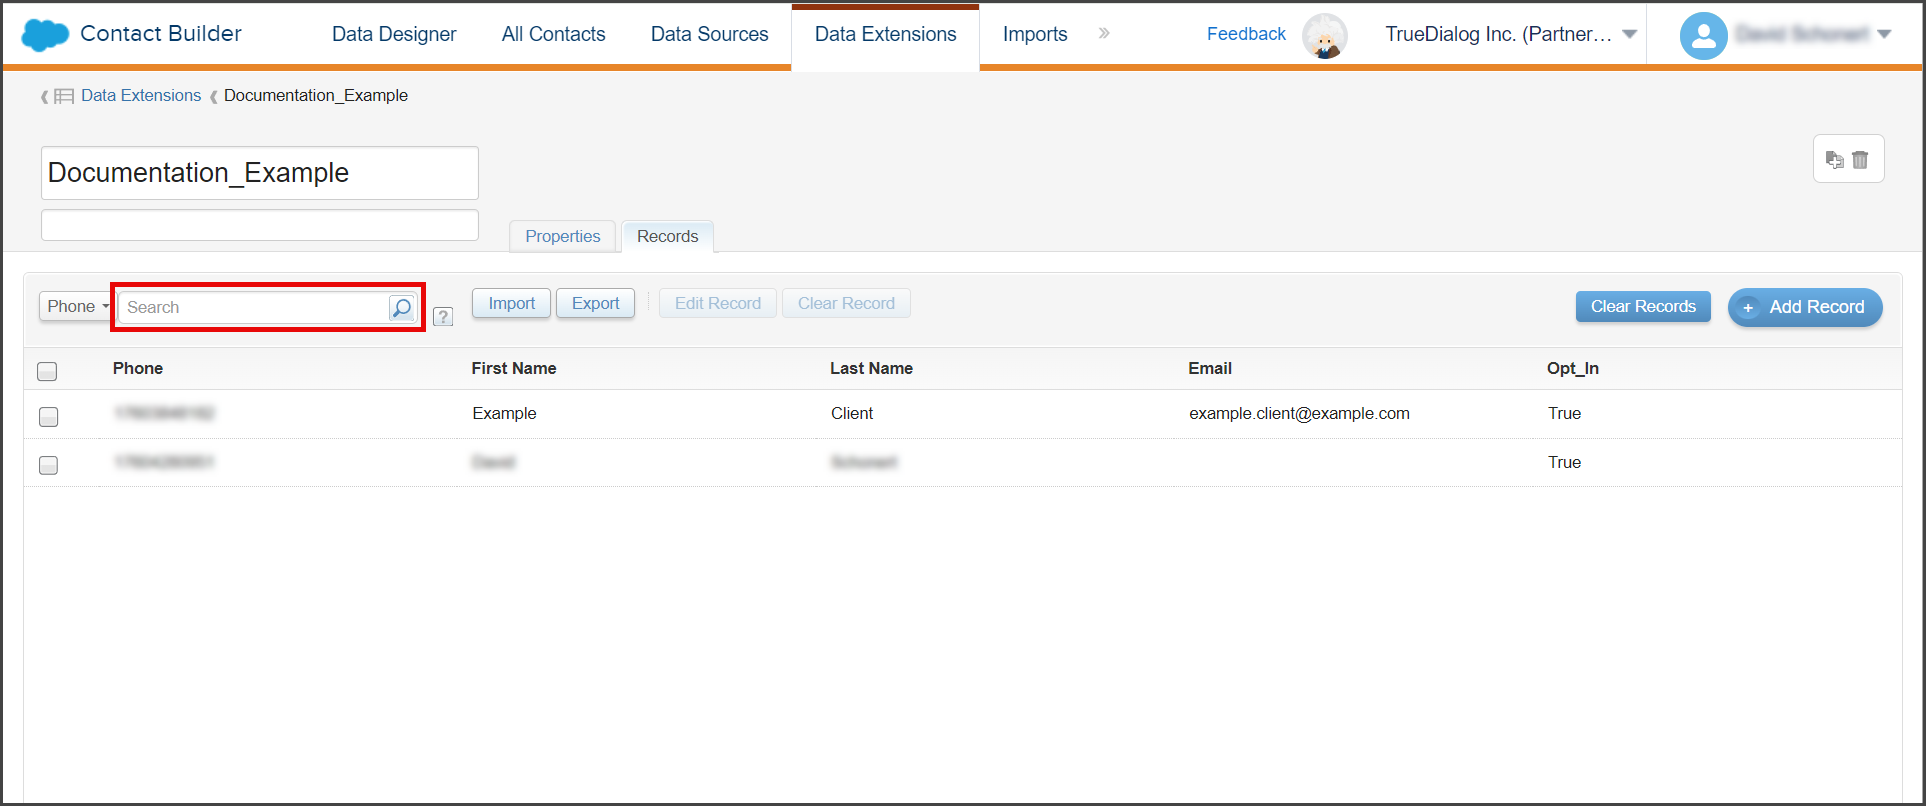Click the search magnifier icon
This screenshot has height=806, width=1926.
tap(402, 308)
